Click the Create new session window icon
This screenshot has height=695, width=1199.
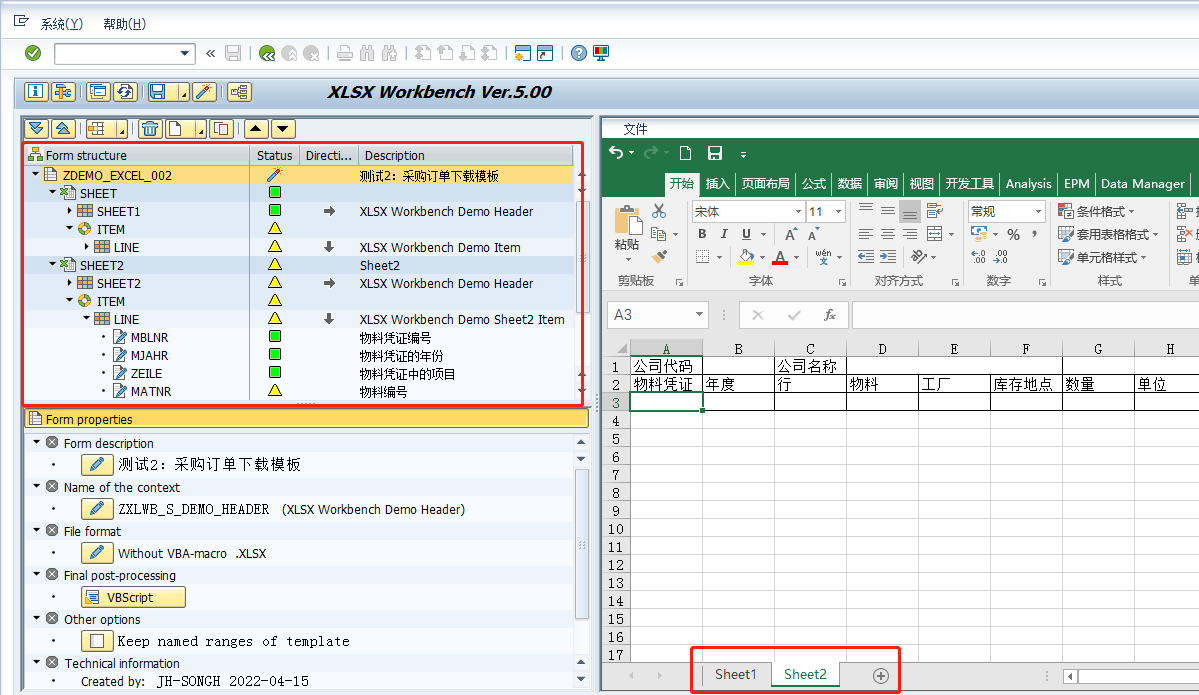[522, 53]
